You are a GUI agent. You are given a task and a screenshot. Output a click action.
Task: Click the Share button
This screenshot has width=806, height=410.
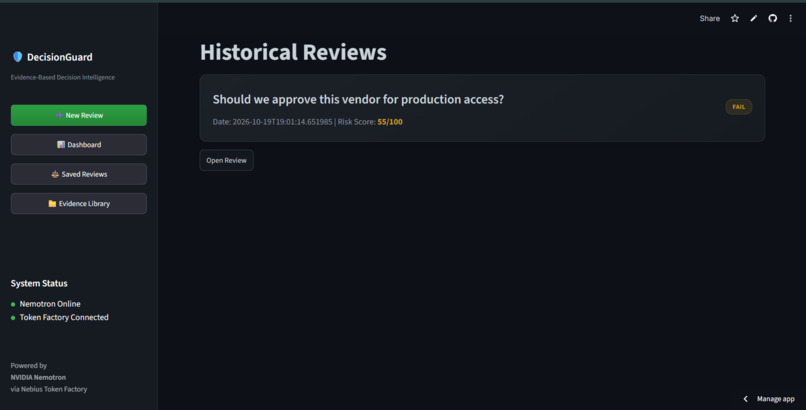click(x=709, y=18)
